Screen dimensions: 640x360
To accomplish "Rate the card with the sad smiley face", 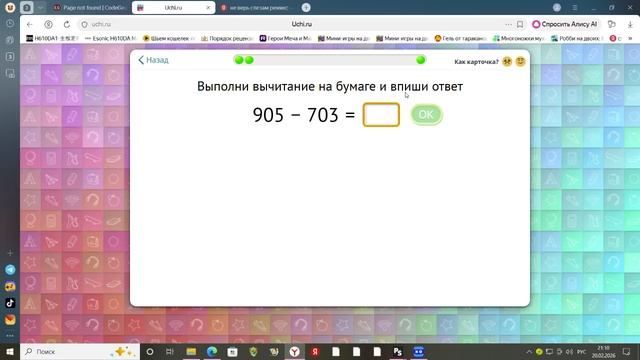I will (x=507, y=62).
